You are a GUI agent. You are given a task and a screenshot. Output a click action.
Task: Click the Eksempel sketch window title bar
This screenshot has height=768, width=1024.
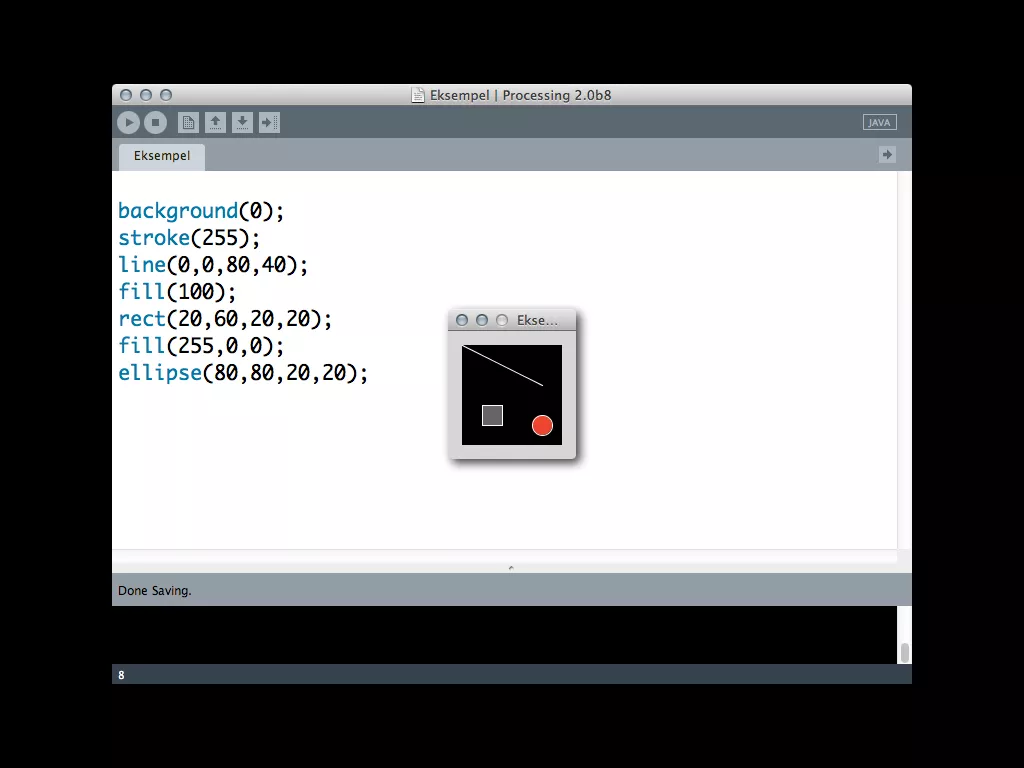[537, 320]
